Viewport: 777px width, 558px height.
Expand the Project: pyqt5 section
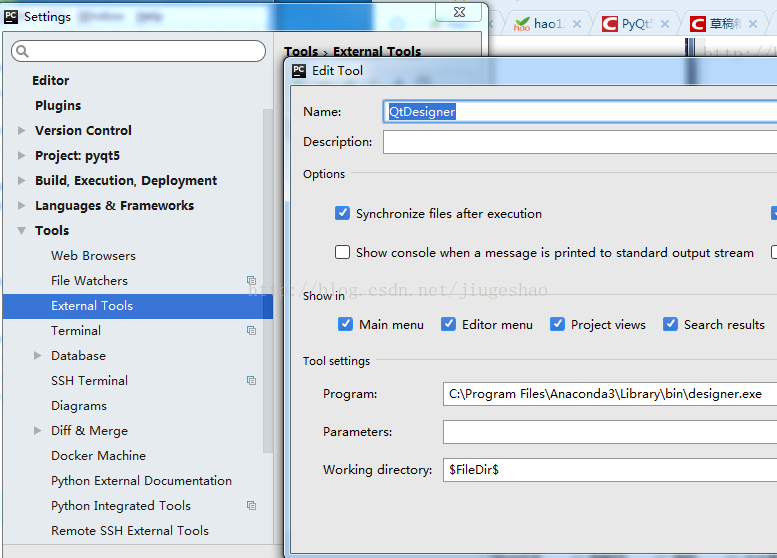[21, 156]
